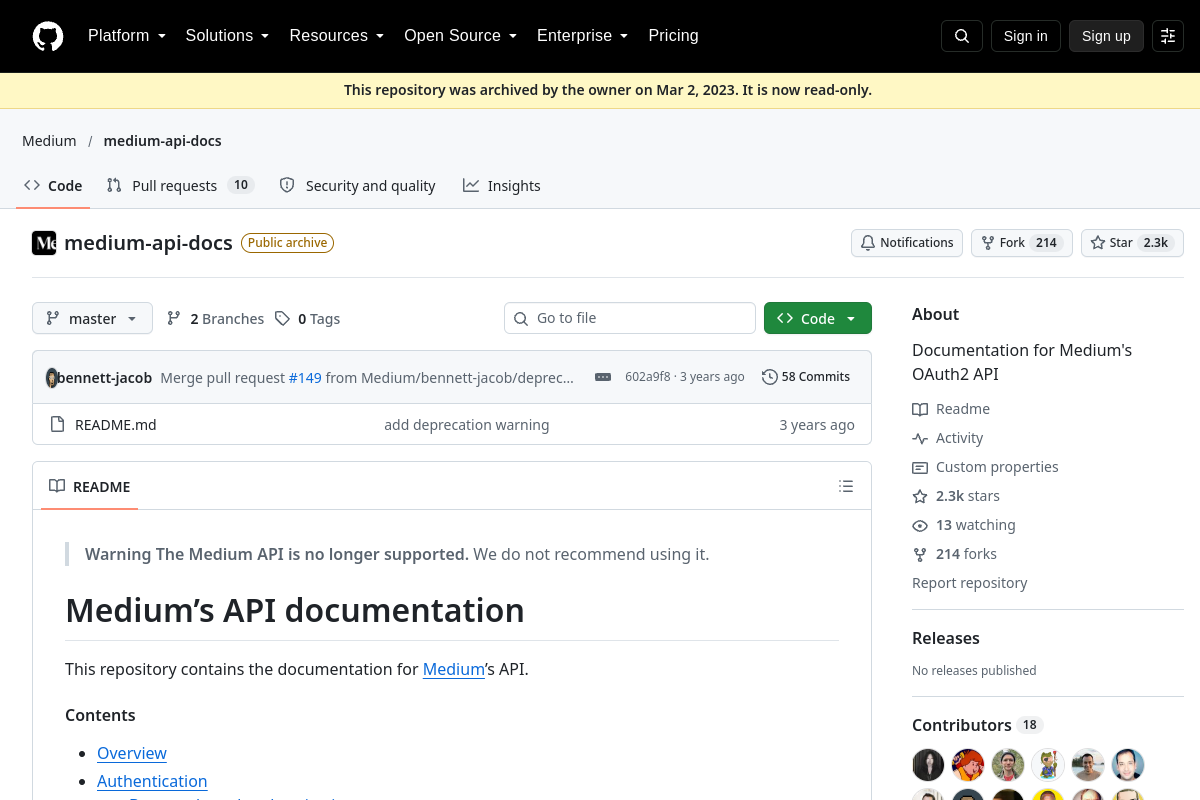
Task: Open the Security and quality tab
Action: (x=357, y=186)
